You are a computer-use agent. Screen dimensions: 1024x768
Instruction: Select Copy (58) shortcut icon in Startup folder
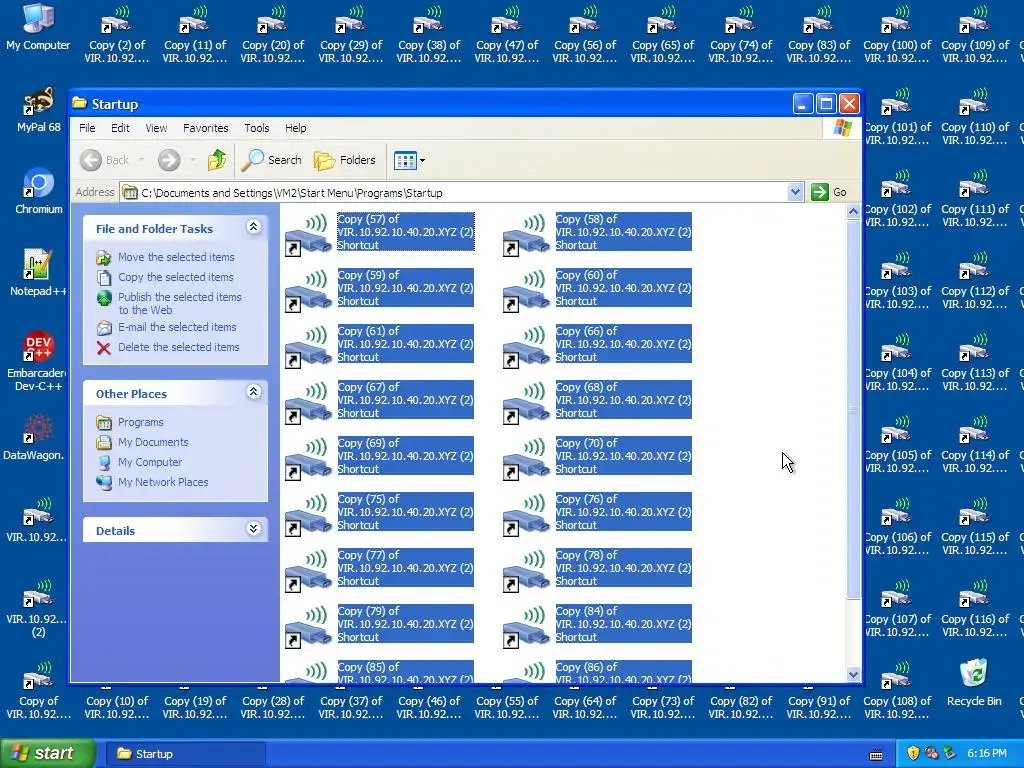[x=526, y=234]
